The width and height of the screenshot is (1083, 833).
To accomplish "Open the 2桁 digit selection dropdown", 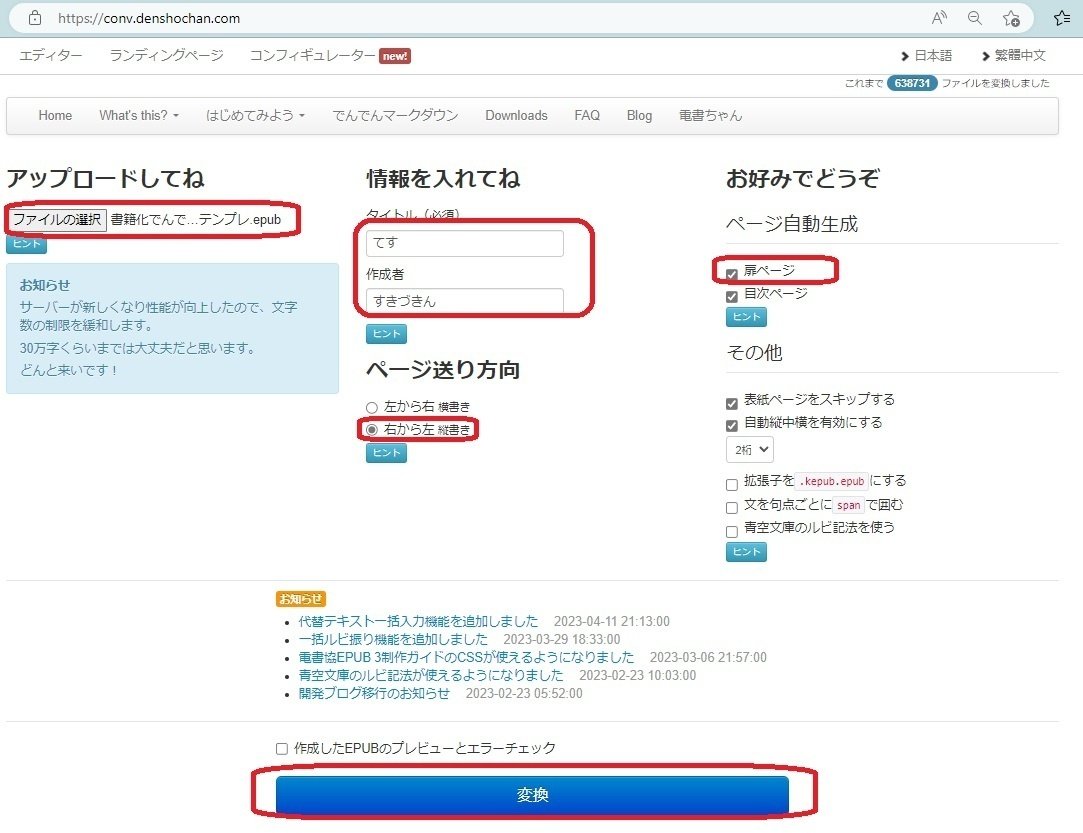I will click(749, 449).
